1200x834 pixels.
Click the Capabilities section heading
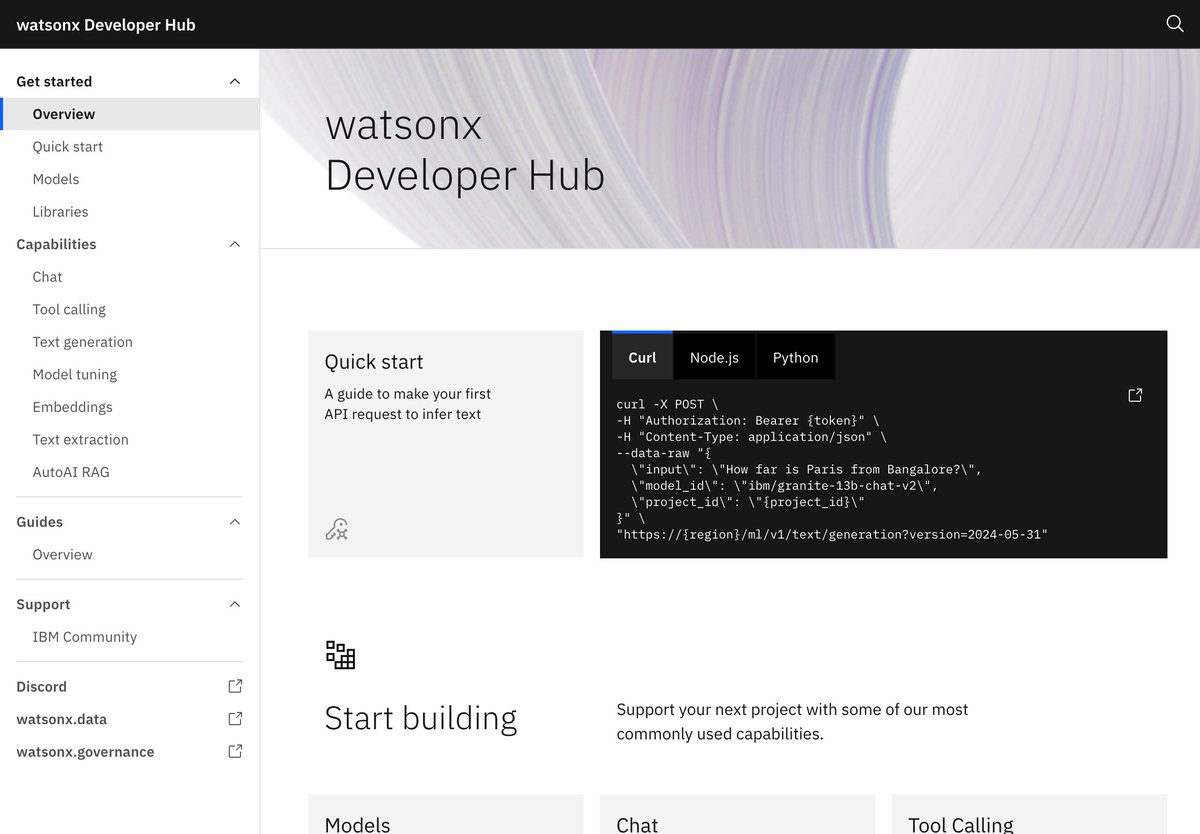pyautogui.click(x=56, y=244)
